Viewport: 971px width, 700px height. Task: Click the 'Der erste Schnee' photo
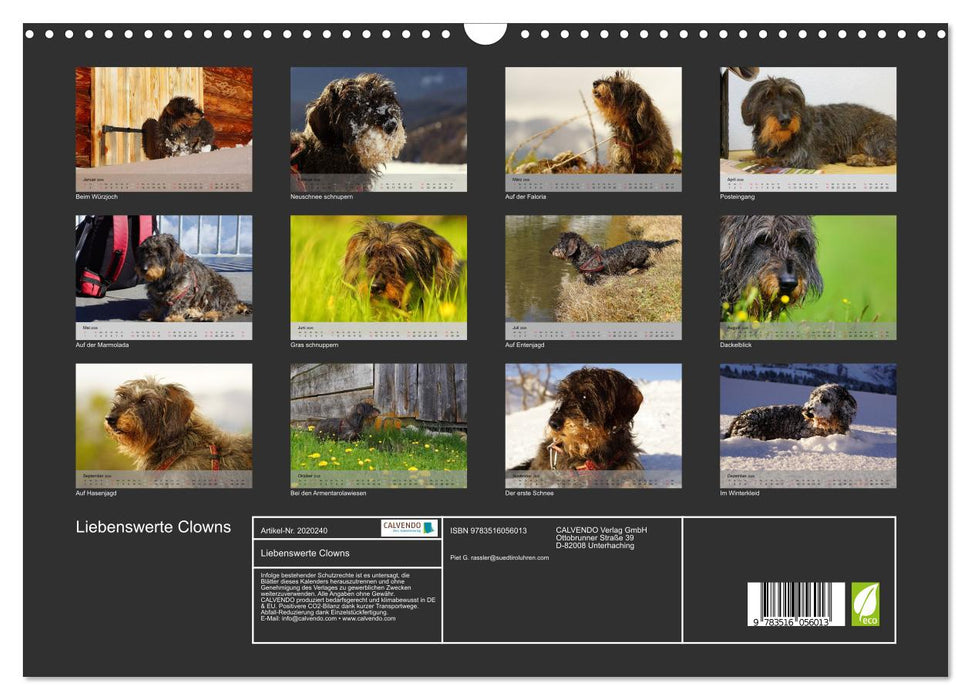(x=593, y=417)
